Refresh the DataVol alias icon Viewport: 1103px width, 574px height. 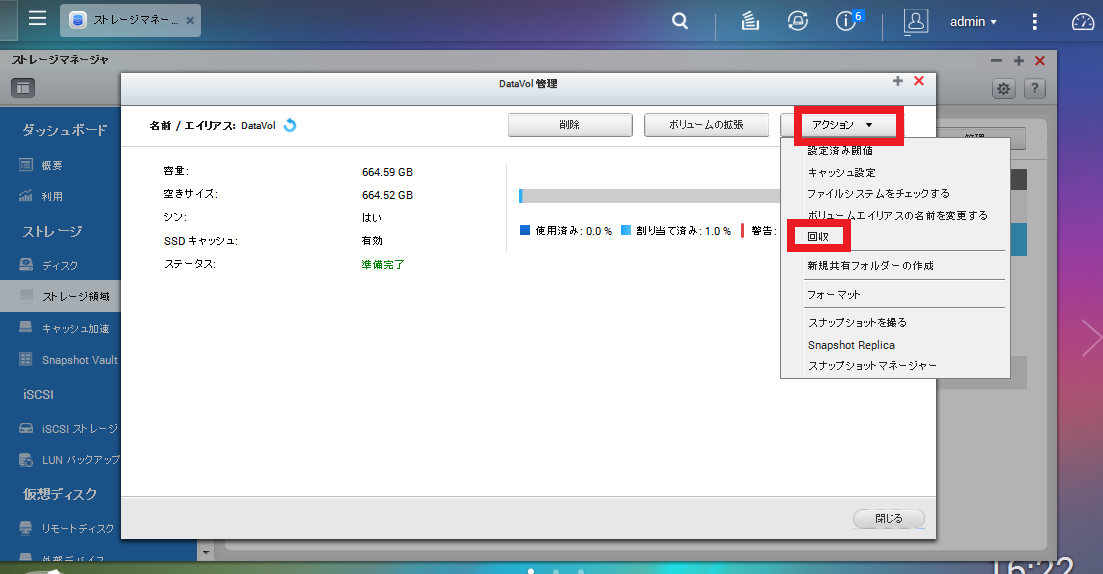290,125
